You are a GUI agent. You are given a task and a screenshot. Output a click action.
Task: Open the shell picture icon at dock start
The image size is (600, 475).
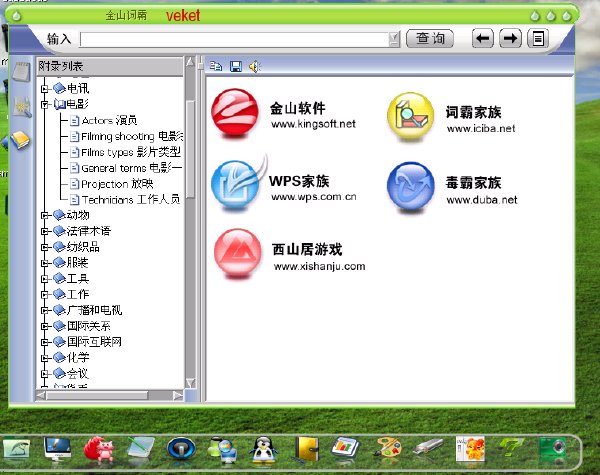[x=16, y=448]
